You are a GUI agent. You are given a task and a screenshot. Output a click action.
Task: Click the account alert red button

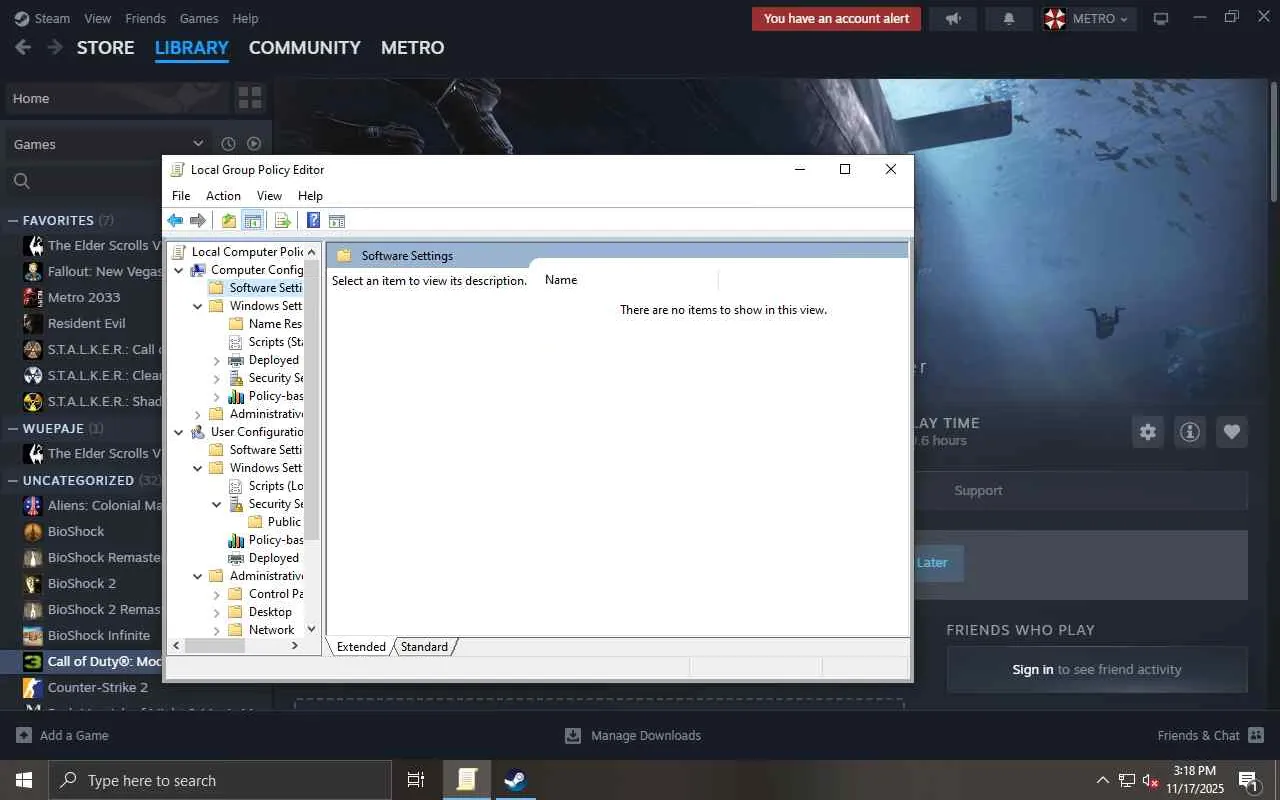836,18
